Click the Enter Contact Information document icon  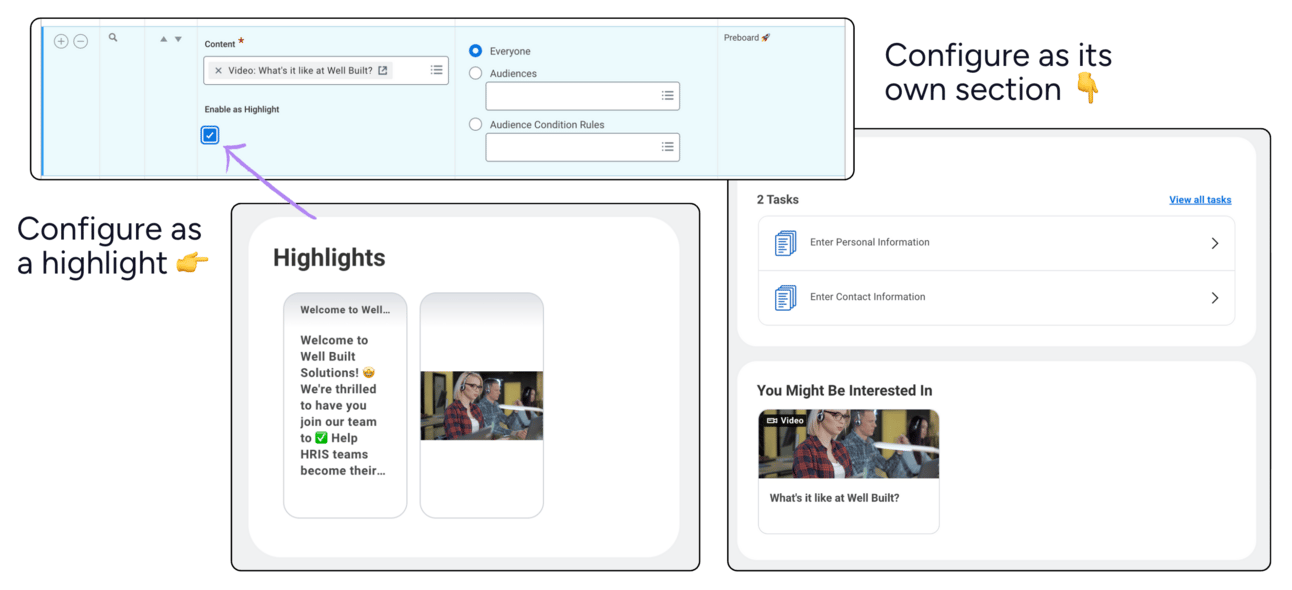[x=786, y=298]
